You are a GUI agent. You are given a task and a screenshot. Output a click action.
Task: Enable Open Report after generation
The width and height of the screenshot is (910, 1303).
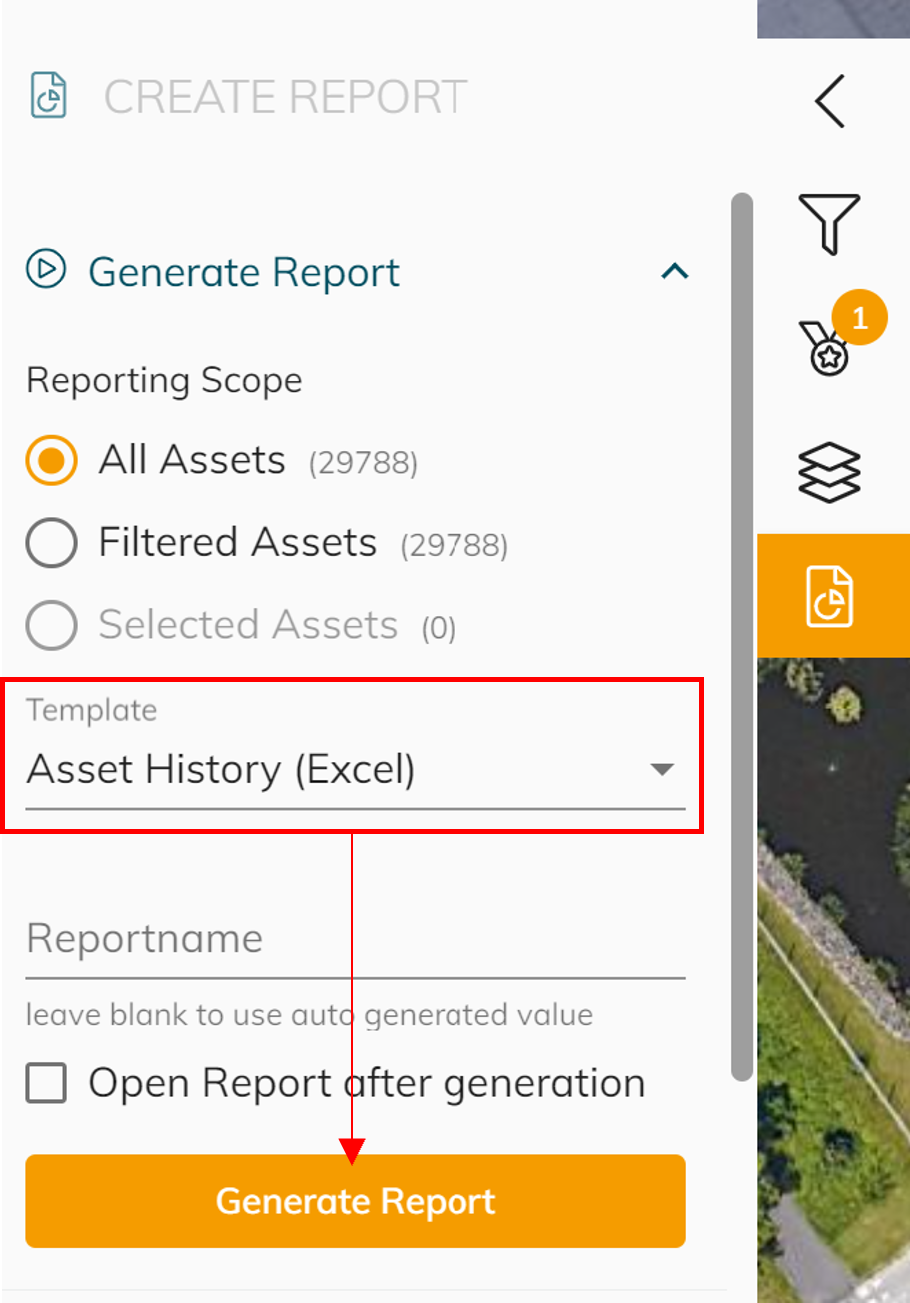tap(45, 1082)
